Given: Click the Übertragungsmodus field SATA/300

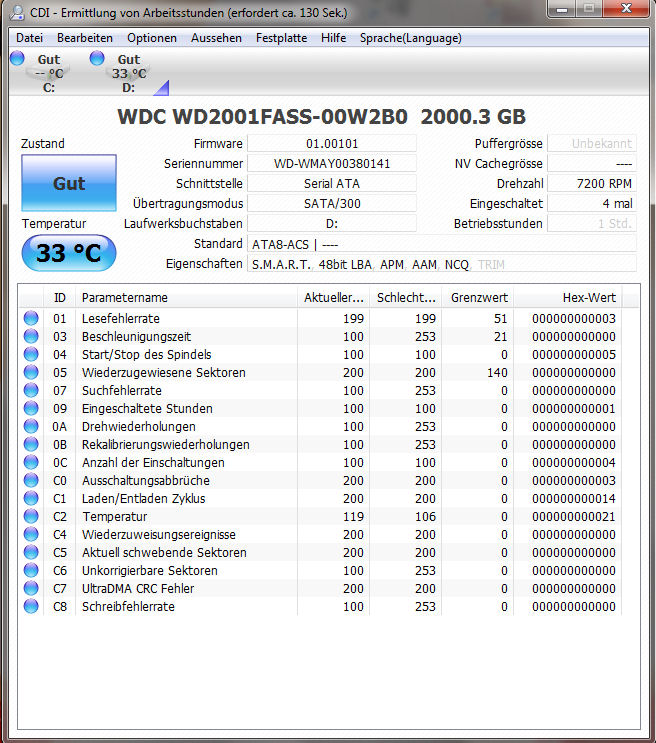Looking at the screenshot, I should [332, 203].
